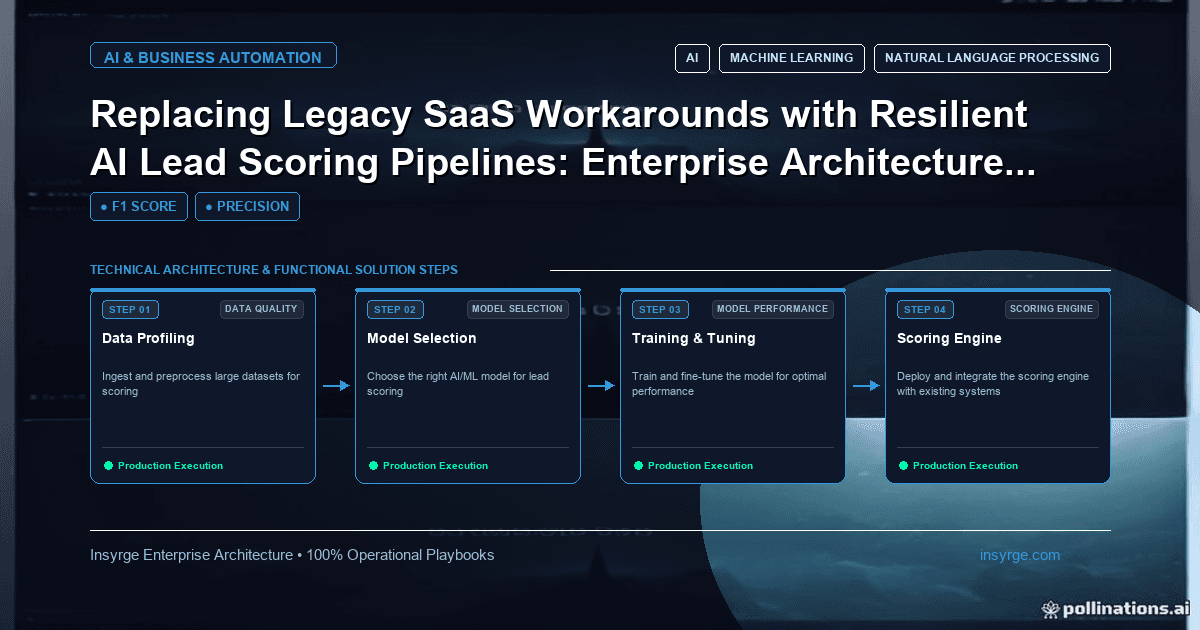
Task: Select the Machine Learning tag
Action: click(x=791, y=58)
